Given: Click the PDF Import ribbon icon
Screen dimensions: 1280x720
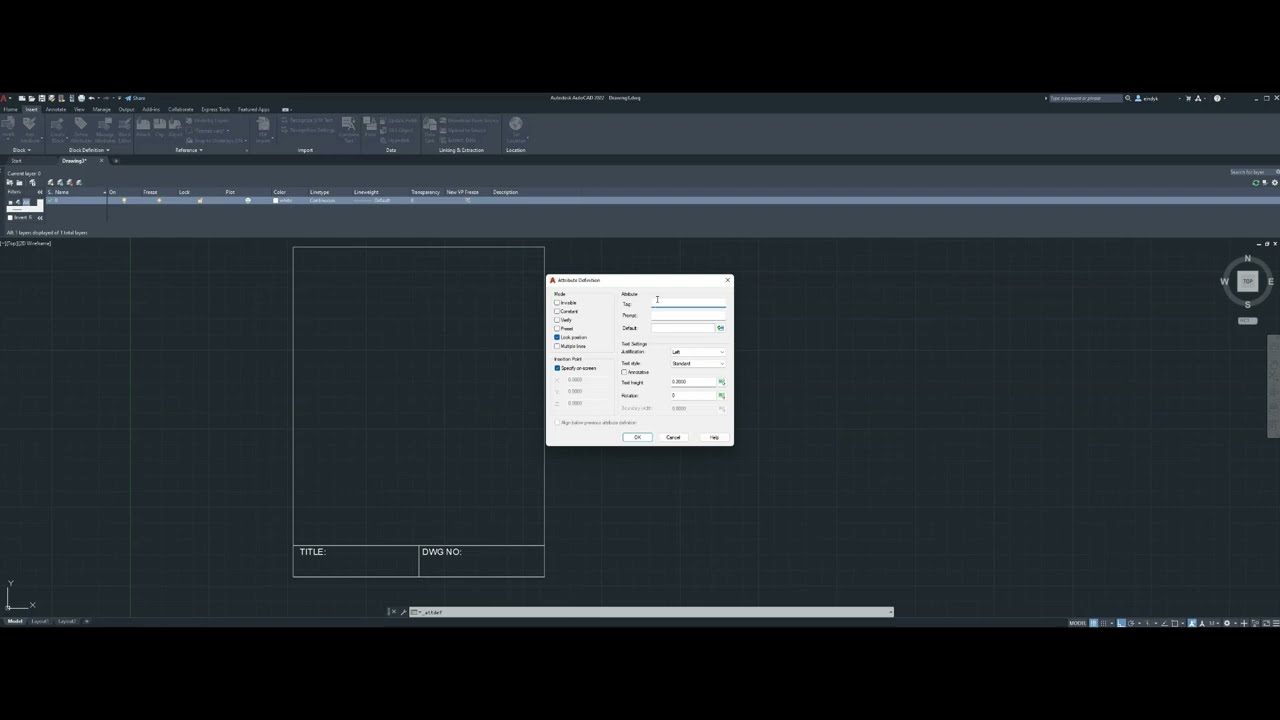Looking at the screenshot, I should pos(263,128).
